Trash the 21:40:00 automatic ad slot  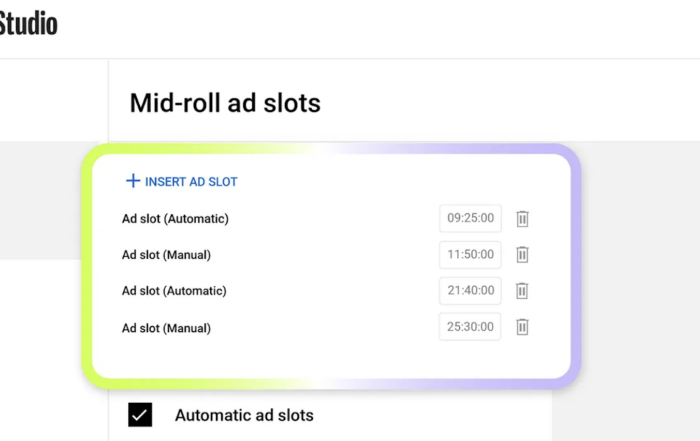pyautogui.click(x=522, y=291)
